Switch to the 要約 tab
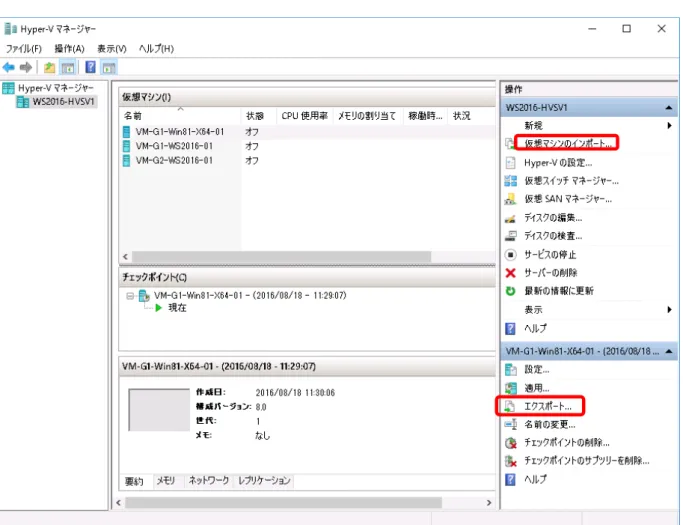 coord(134,481)
